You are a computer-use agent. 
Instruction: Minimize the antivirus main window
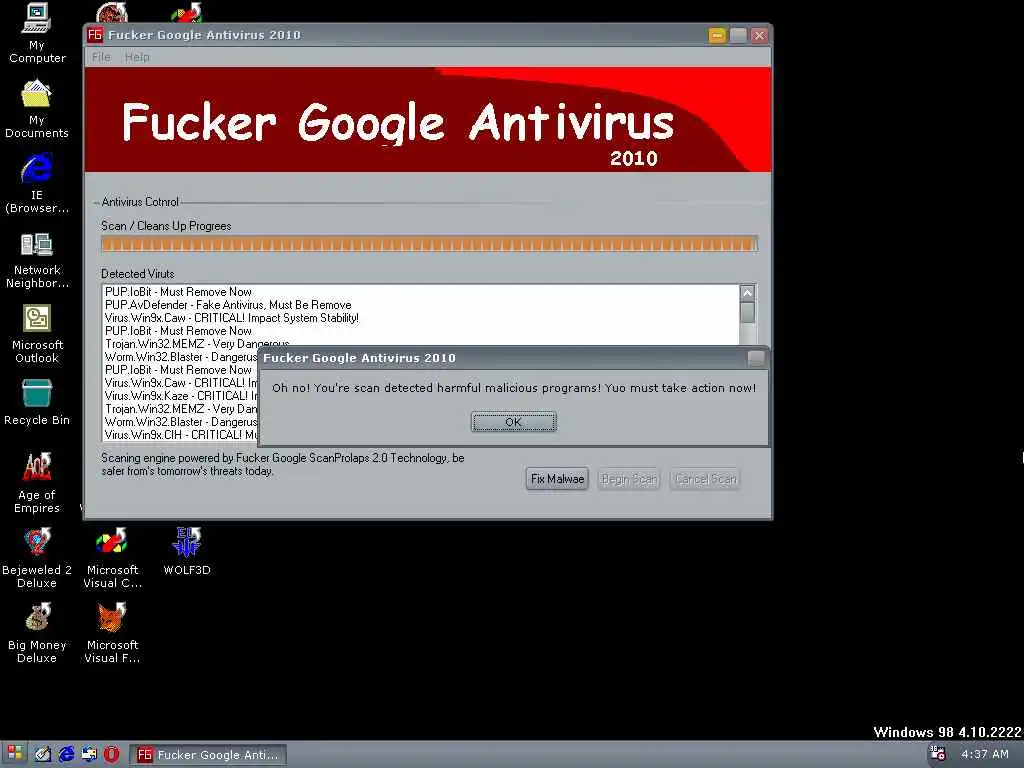pyautogui.click(x=717, y=35)
